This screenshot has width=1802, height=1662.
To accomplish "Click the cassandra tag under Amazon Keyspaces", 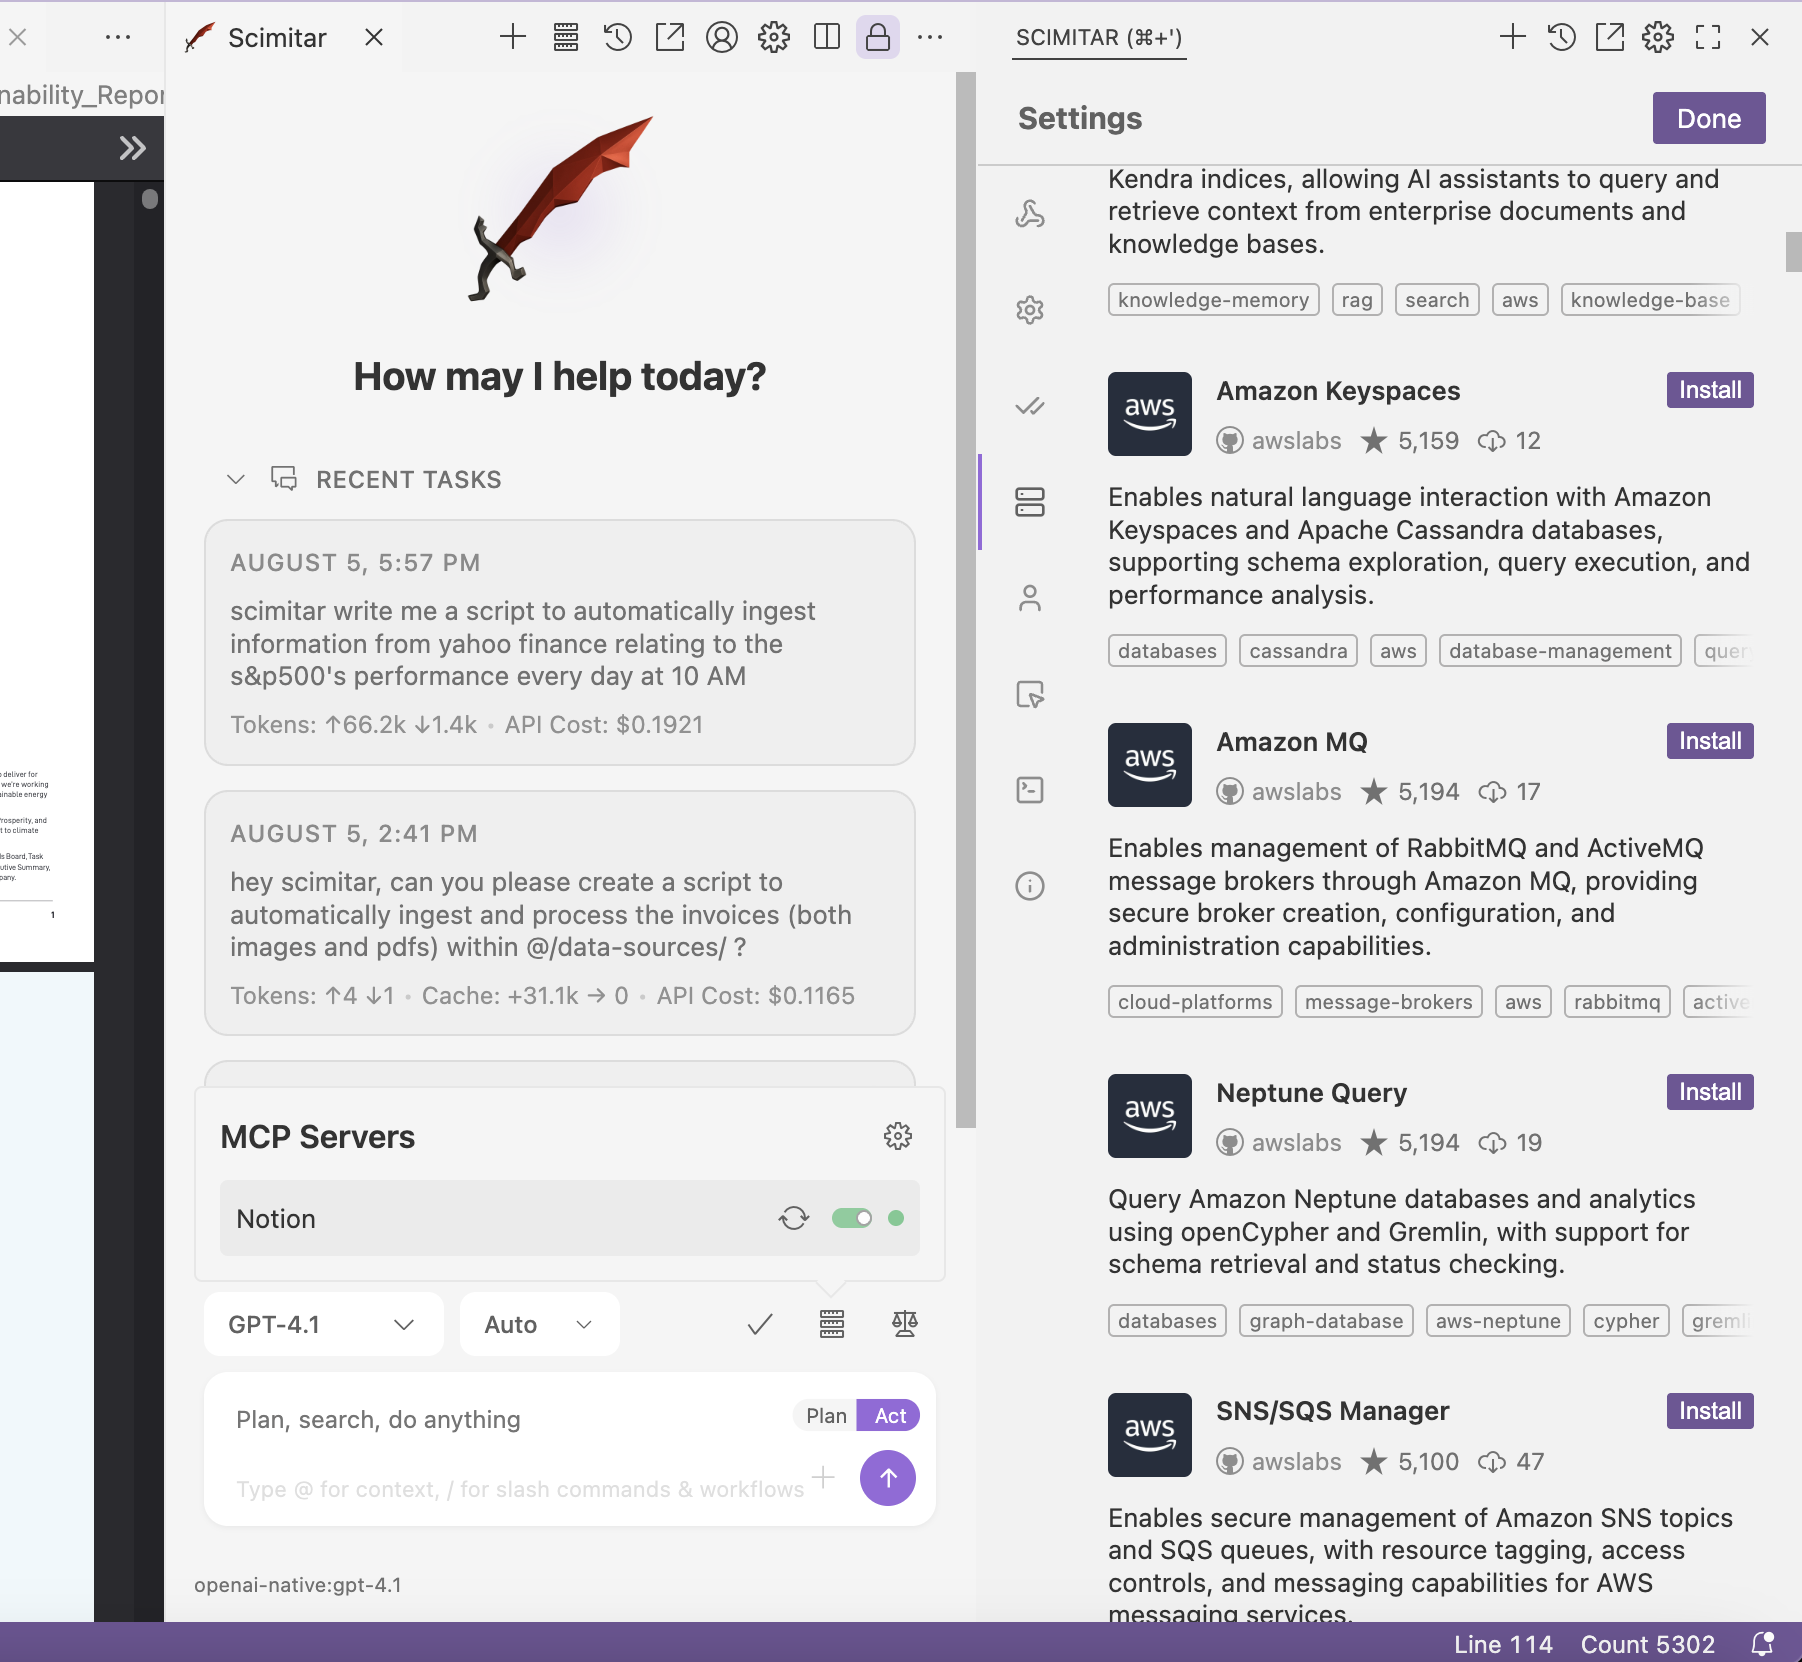I will pos(1298,651).
